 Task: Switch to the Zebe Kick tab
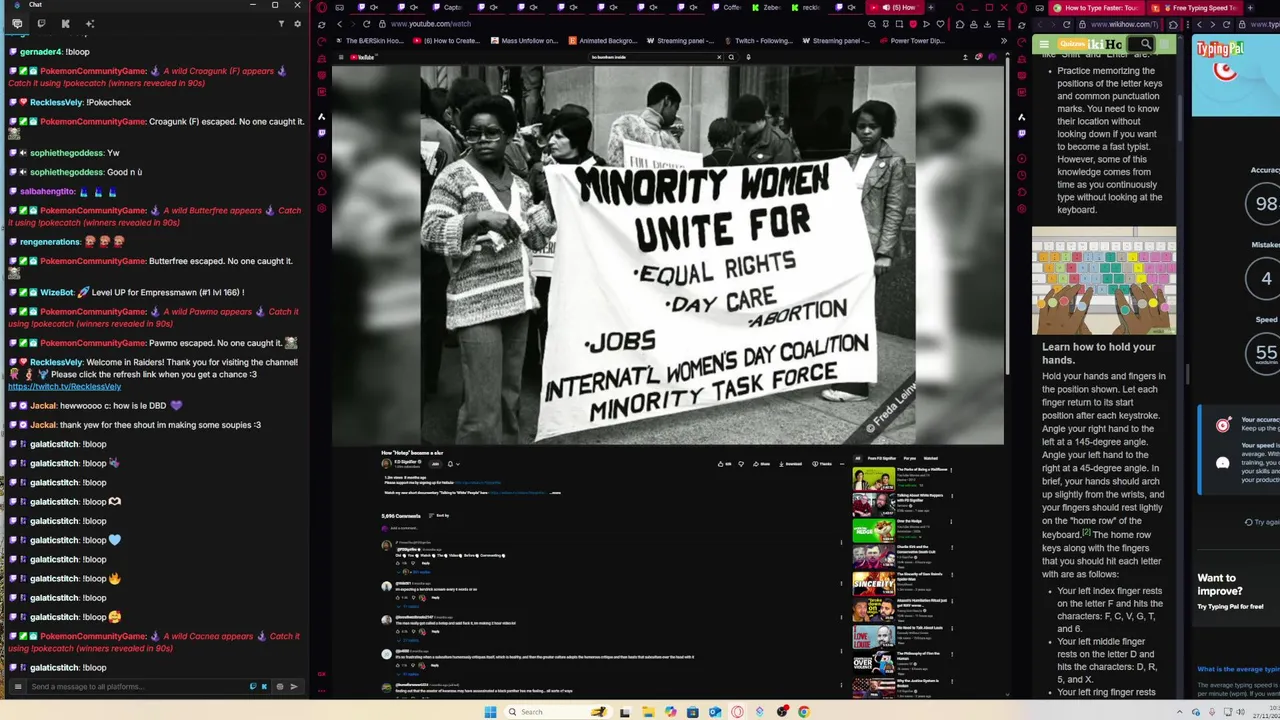click(x=767, y=7)
